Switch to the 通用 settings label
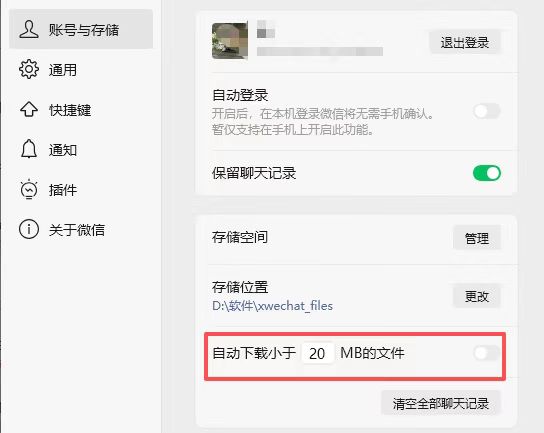The height and width of the screenshot is (433, 544). [63, 70]
